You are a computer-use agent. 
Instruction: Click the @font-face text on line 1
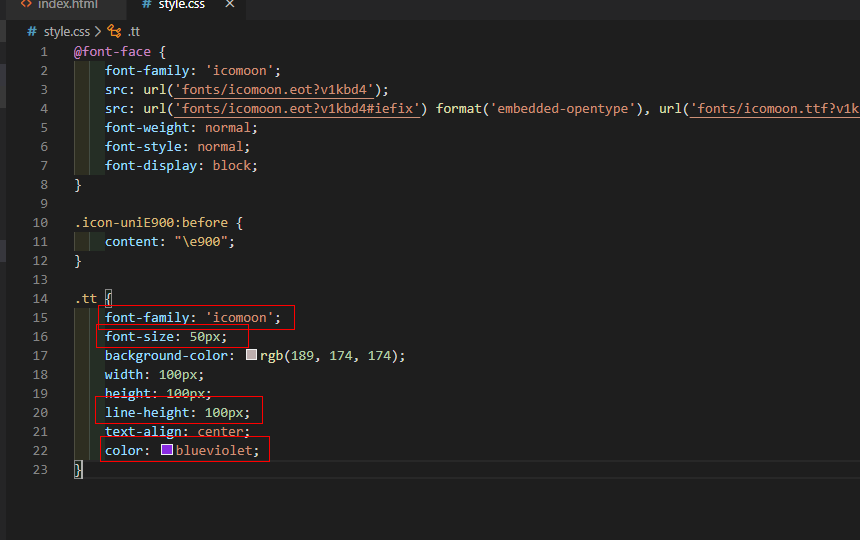pos(112,52)
